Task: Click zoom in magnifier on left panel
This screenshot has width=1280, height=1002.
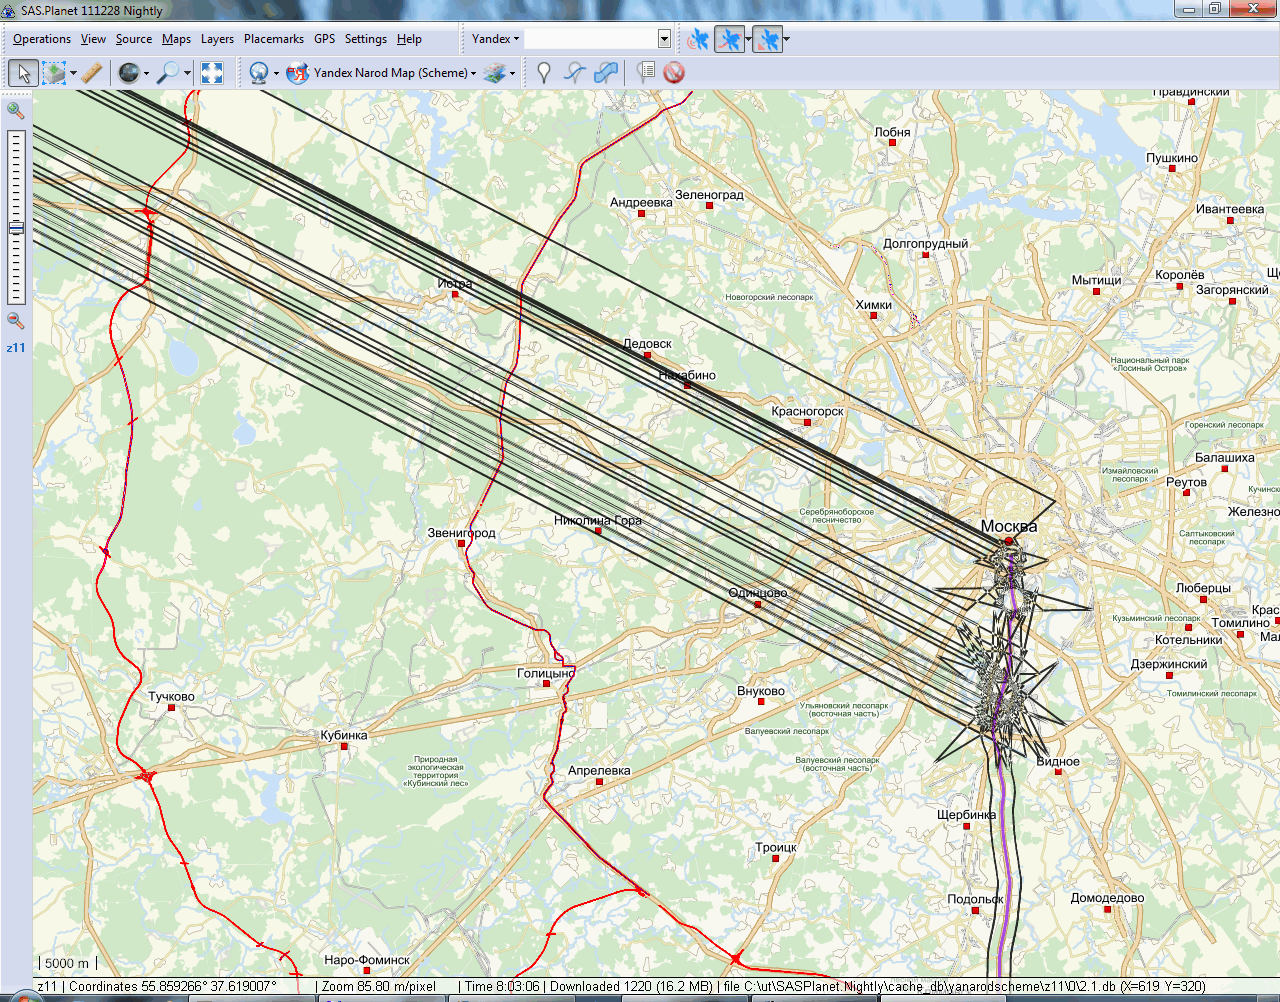Action: pyautogui.click(x=16, y=110)
